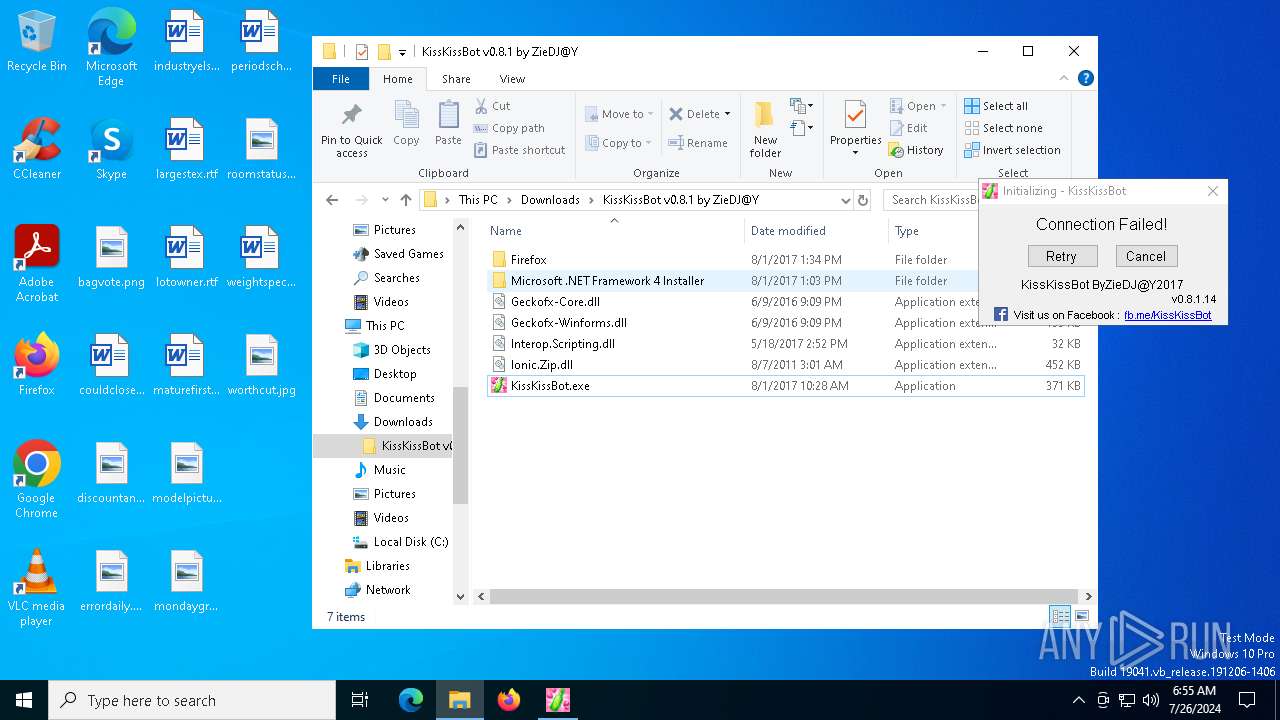The width and height of the screenshot is (1280, 720).
Task: Click Select all in ribbon
Action: click(x=996, y=106)
